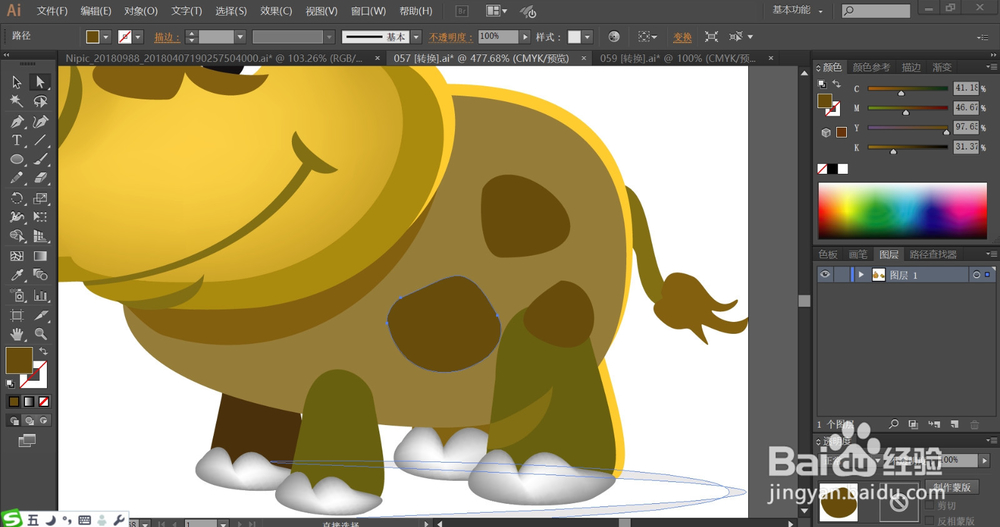Select the Eyedropper tool

17,275
